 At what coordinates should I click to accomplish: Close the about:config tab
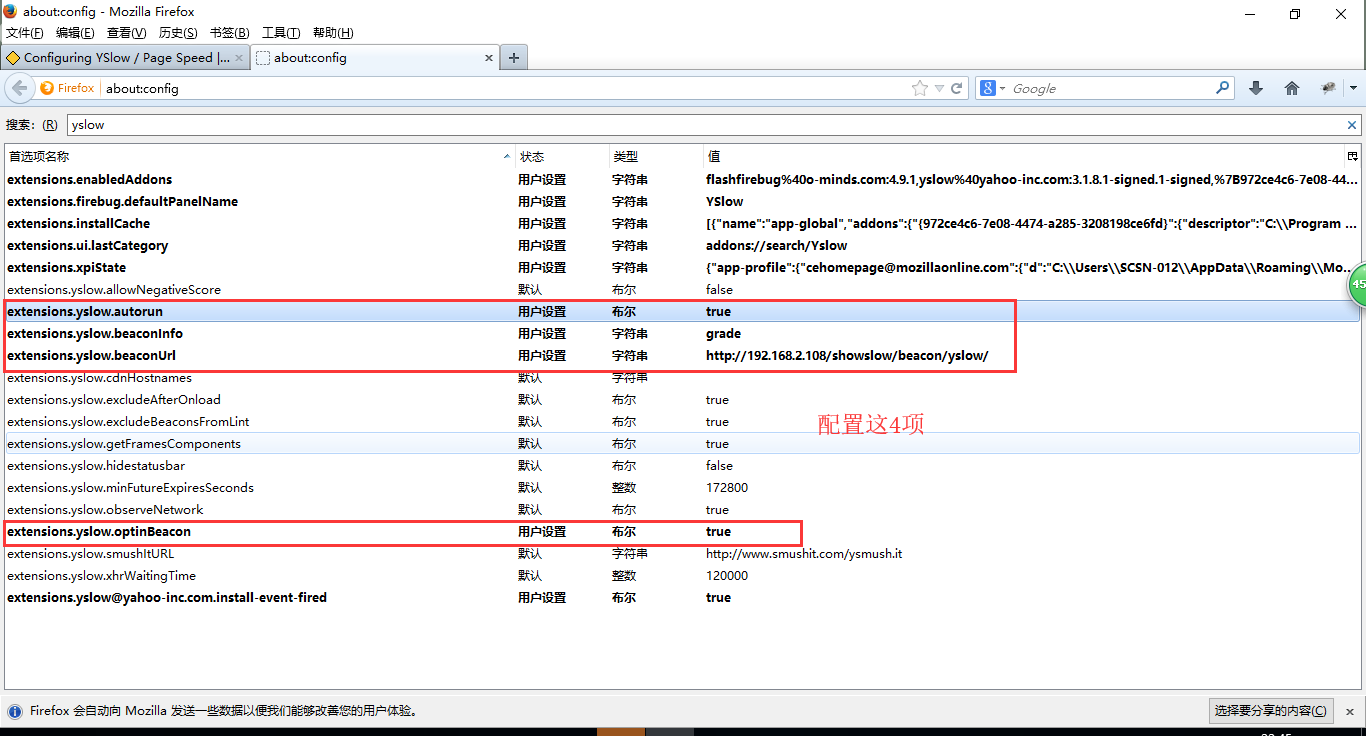pos(489,58)
